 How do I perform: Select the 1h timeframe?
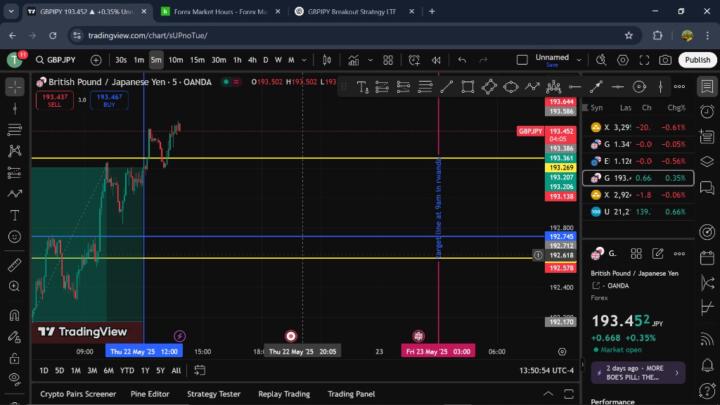click(x=237, y=60)
